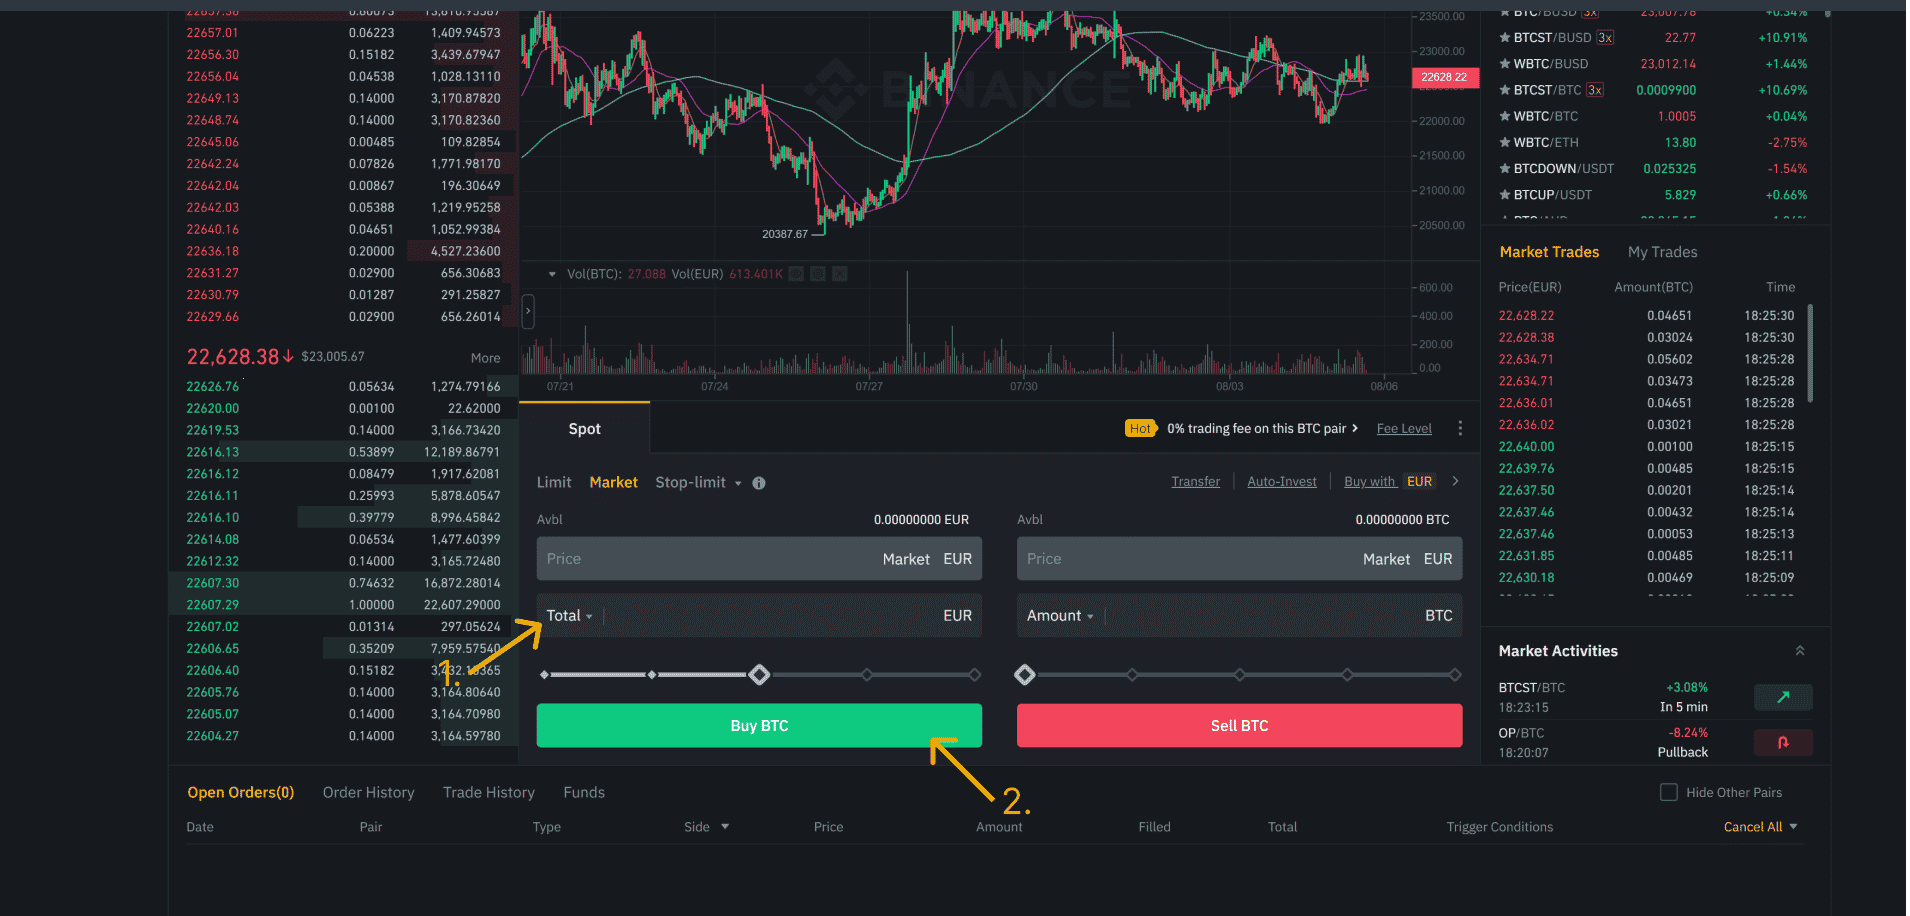Open the Order History tab

[368, 792]
